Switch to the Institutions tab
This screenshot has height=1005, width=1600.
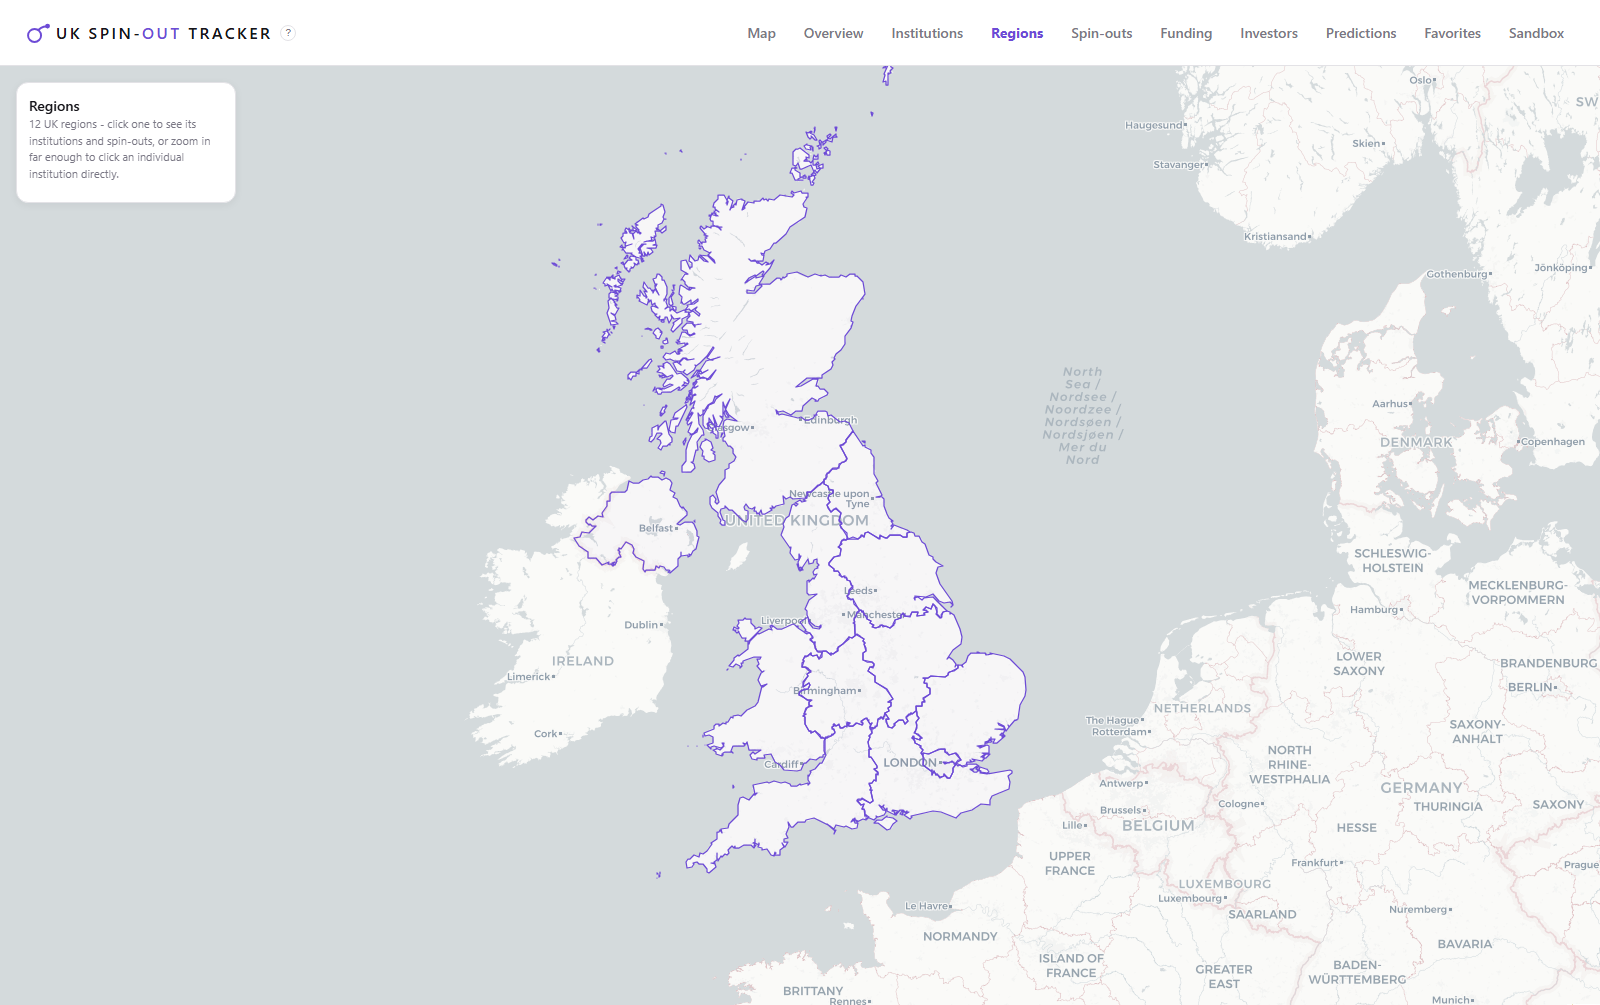[927, 33]
